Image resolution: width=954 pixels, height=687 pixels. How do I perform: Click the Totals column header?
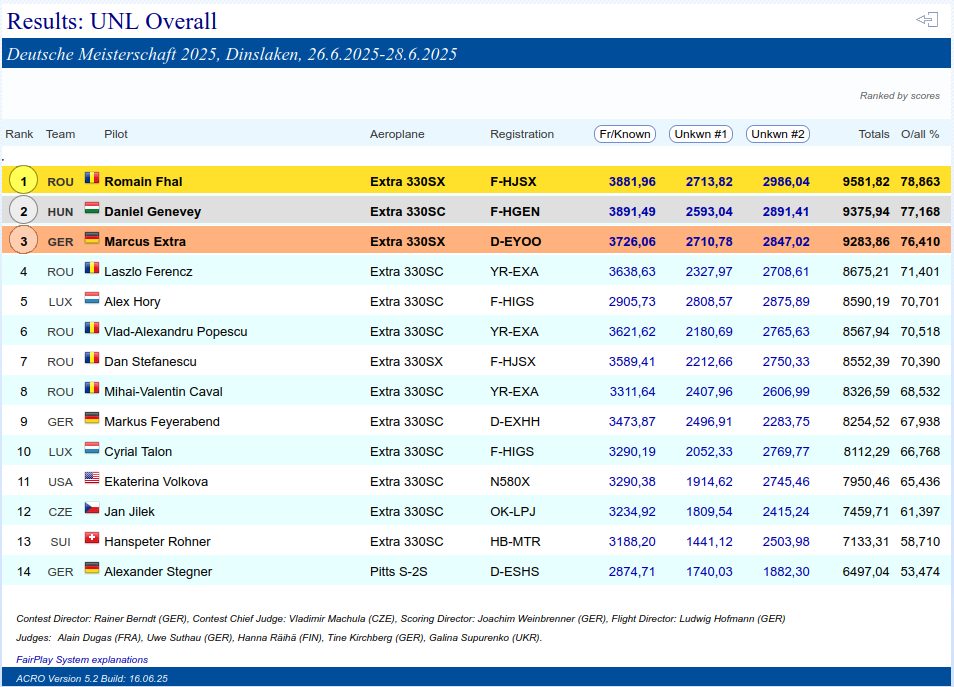tap(874, 134)
